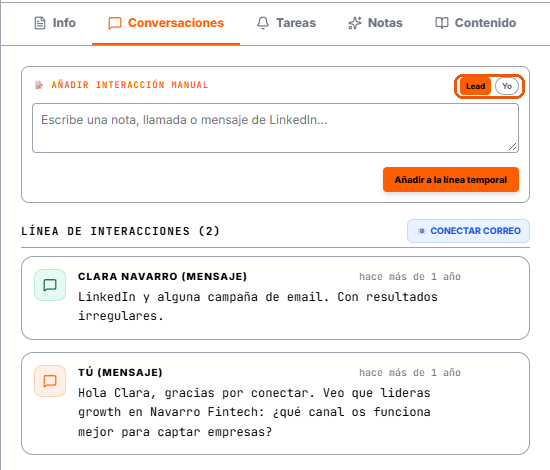This screenshot has width=550, height=470.
Task: Click the icon inside Conectar Correo button
Action: tap(422, 231)
